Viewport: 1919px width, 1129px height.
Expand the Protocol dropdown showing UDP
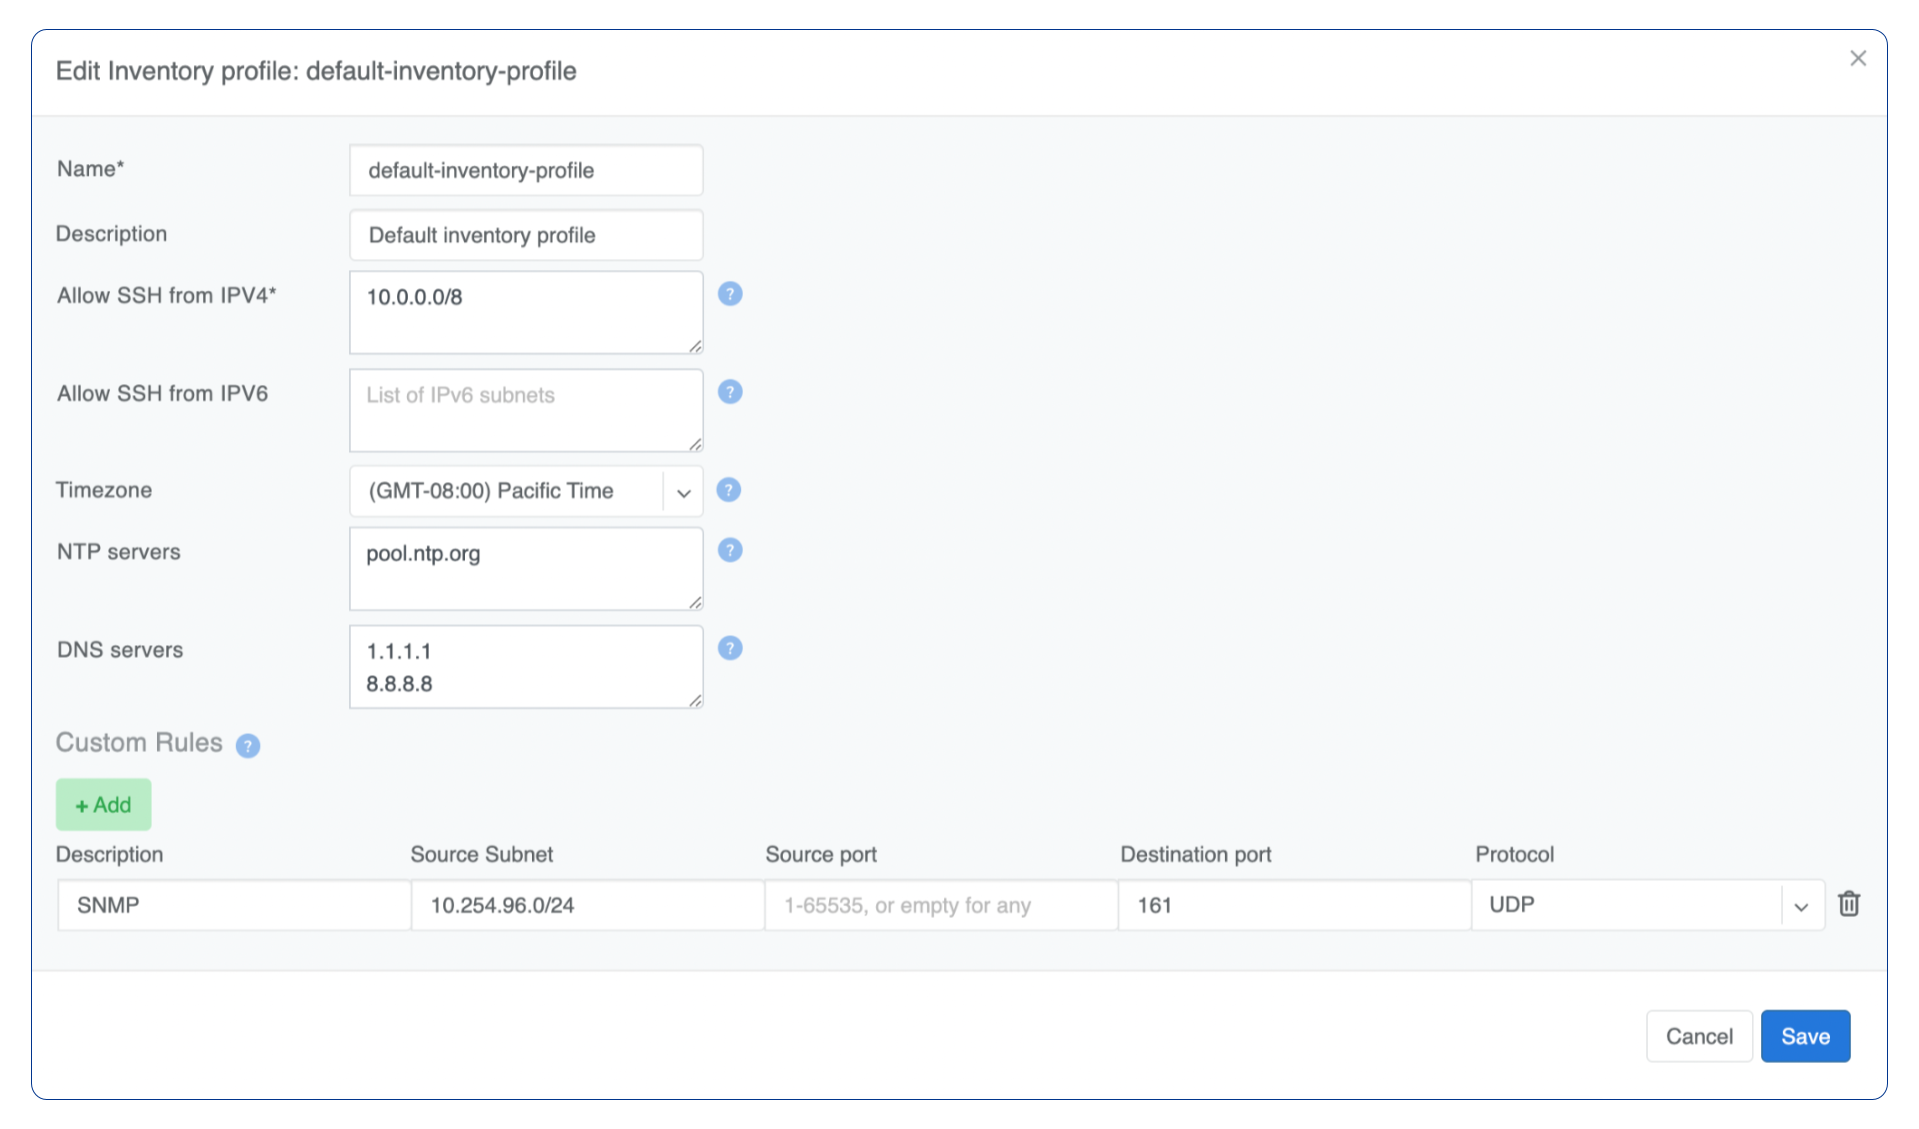tap(1801, 906)
